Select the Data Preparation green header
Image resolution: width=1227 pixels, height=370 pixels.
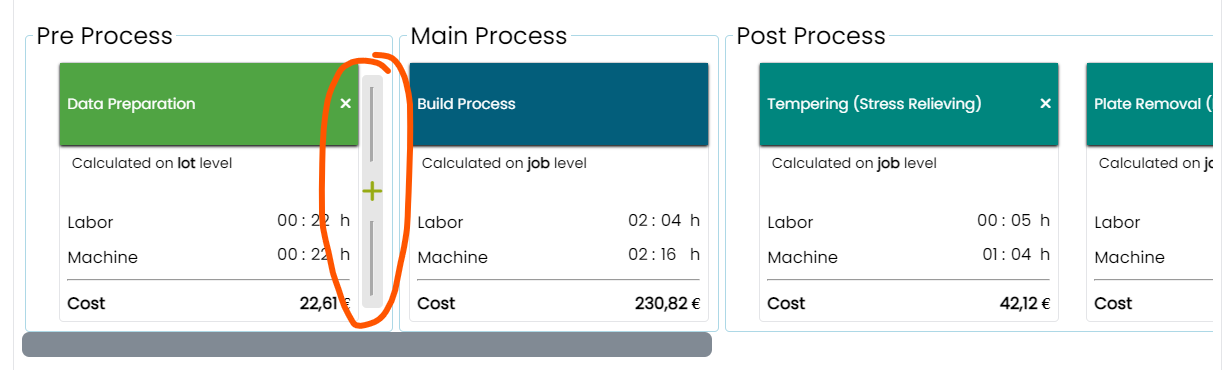pyautogui.click(x=209, y=104)
